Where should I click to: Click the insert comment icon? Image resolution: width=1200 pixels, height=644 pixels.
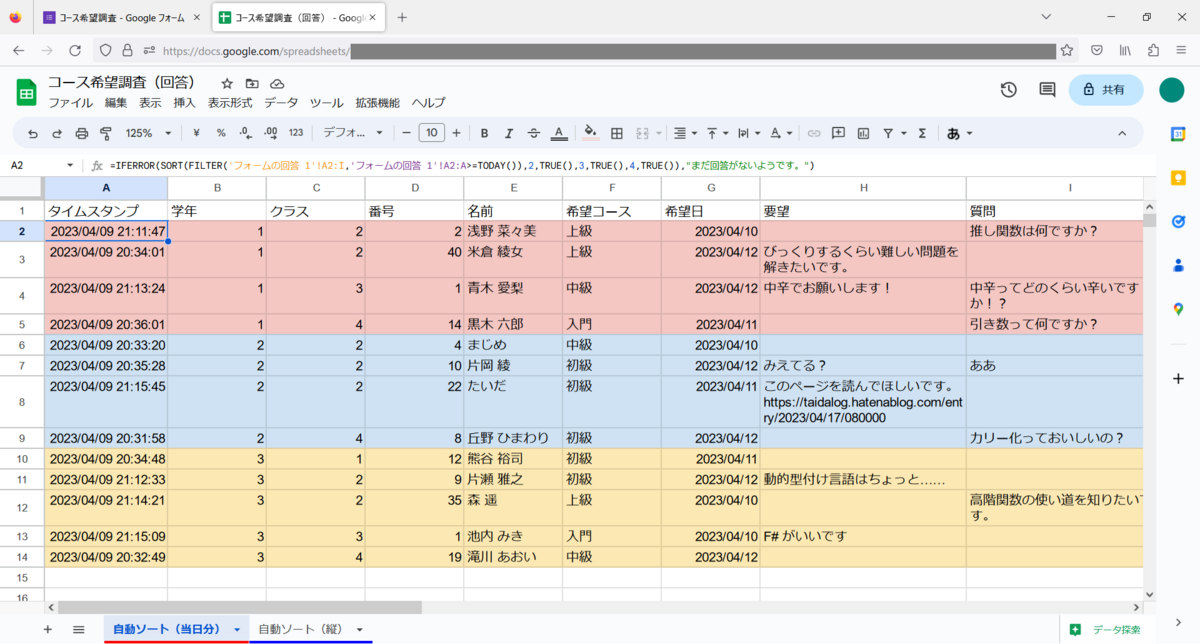tap(838, 133)
